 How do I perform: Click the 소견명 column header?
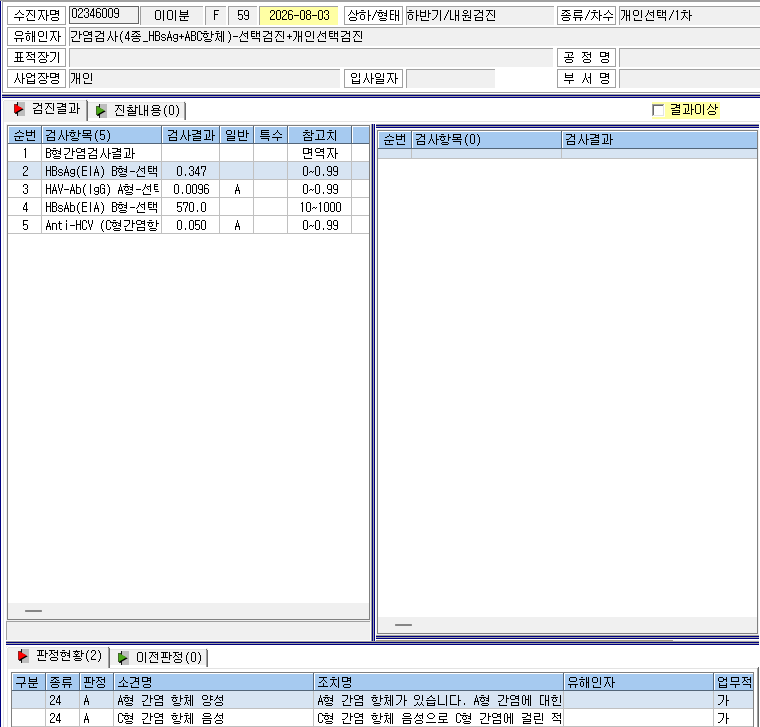tap(213, 682)
